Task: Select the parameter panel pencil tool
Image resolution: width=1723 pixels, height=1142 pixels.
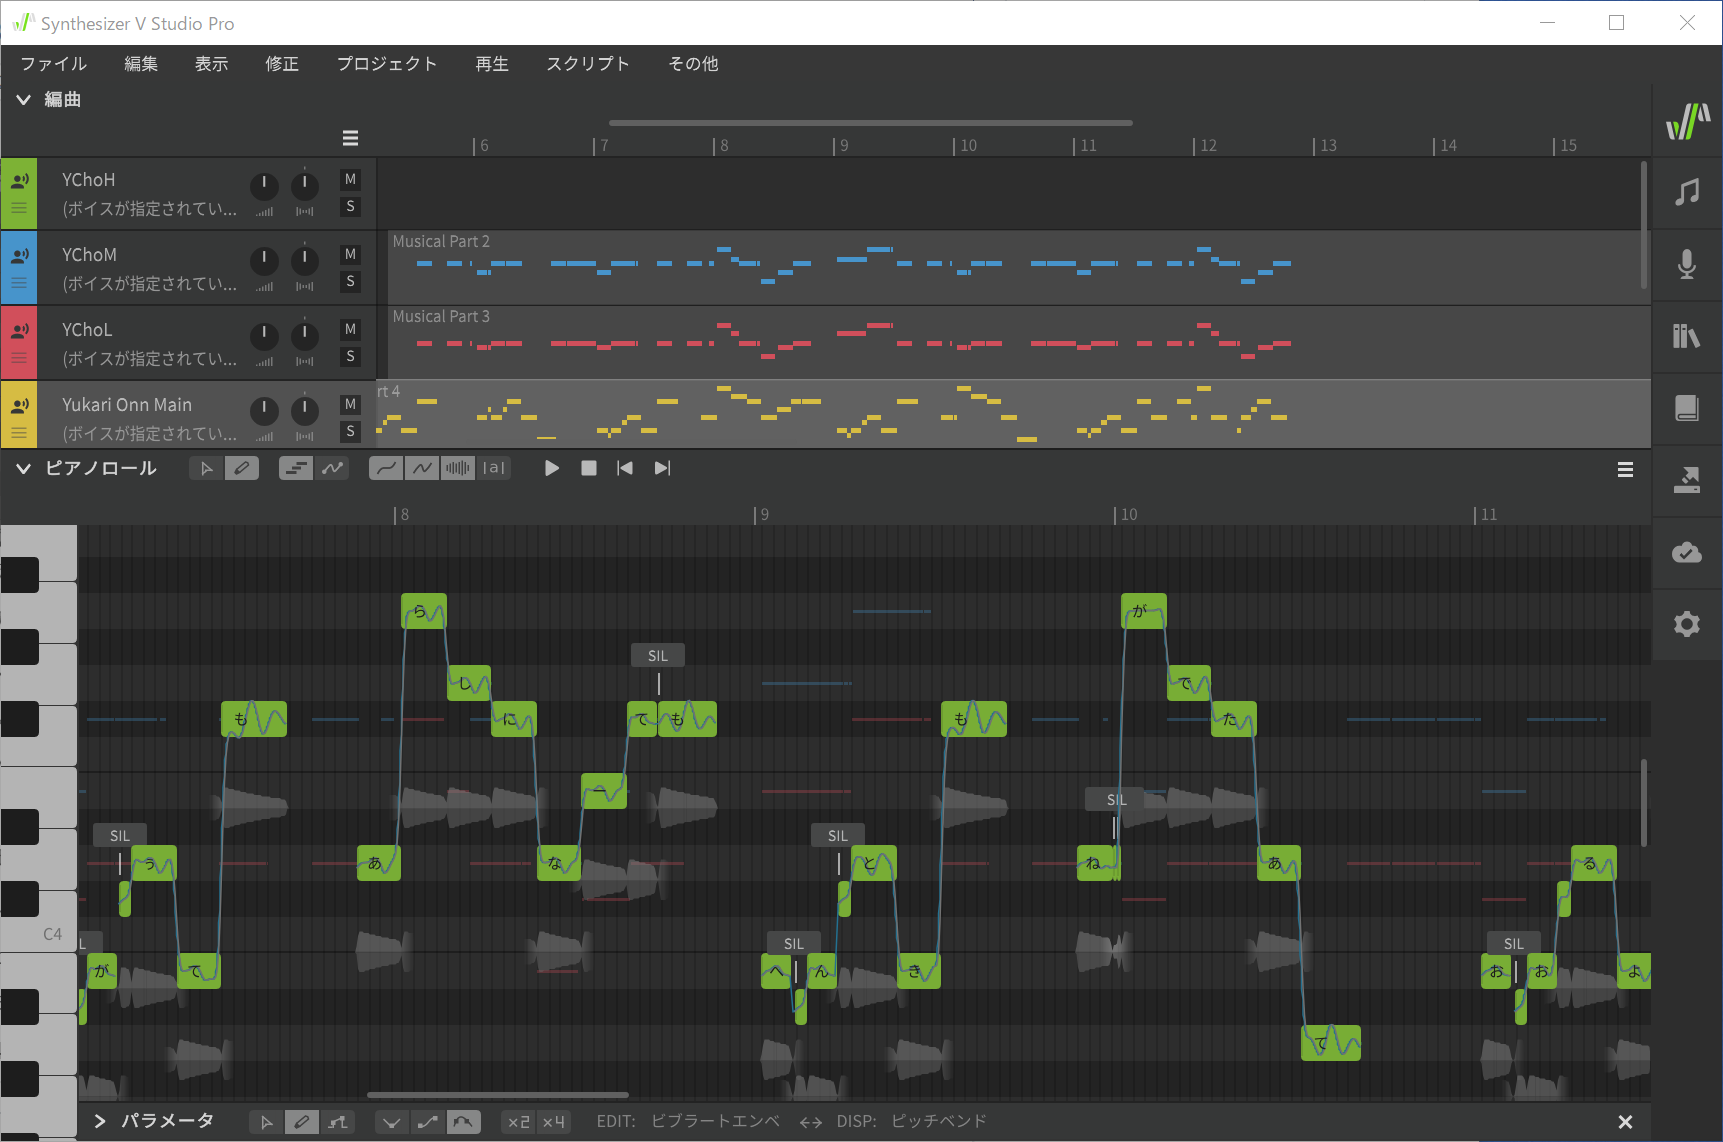Action: (301, 1122)
